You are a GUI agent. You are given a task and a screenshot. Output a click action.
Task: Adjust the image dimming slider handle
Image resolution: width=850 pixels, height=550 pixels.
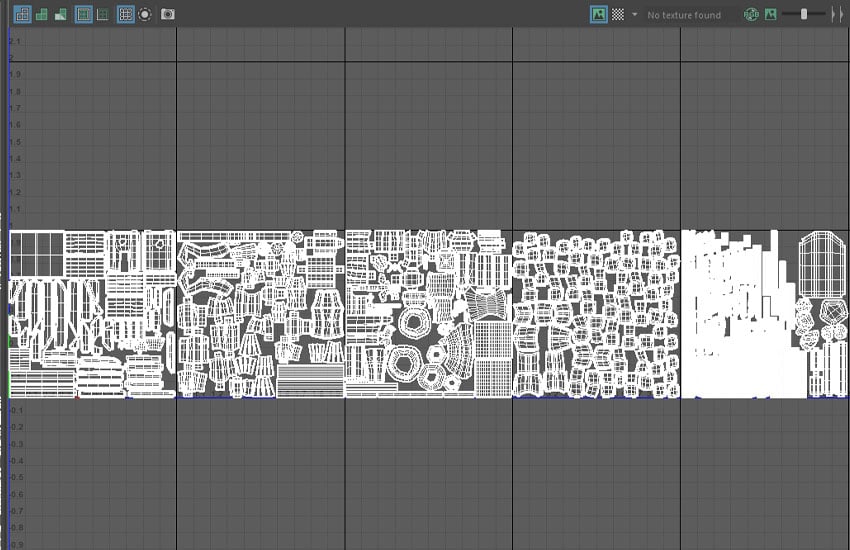click(x=804, y=14)
